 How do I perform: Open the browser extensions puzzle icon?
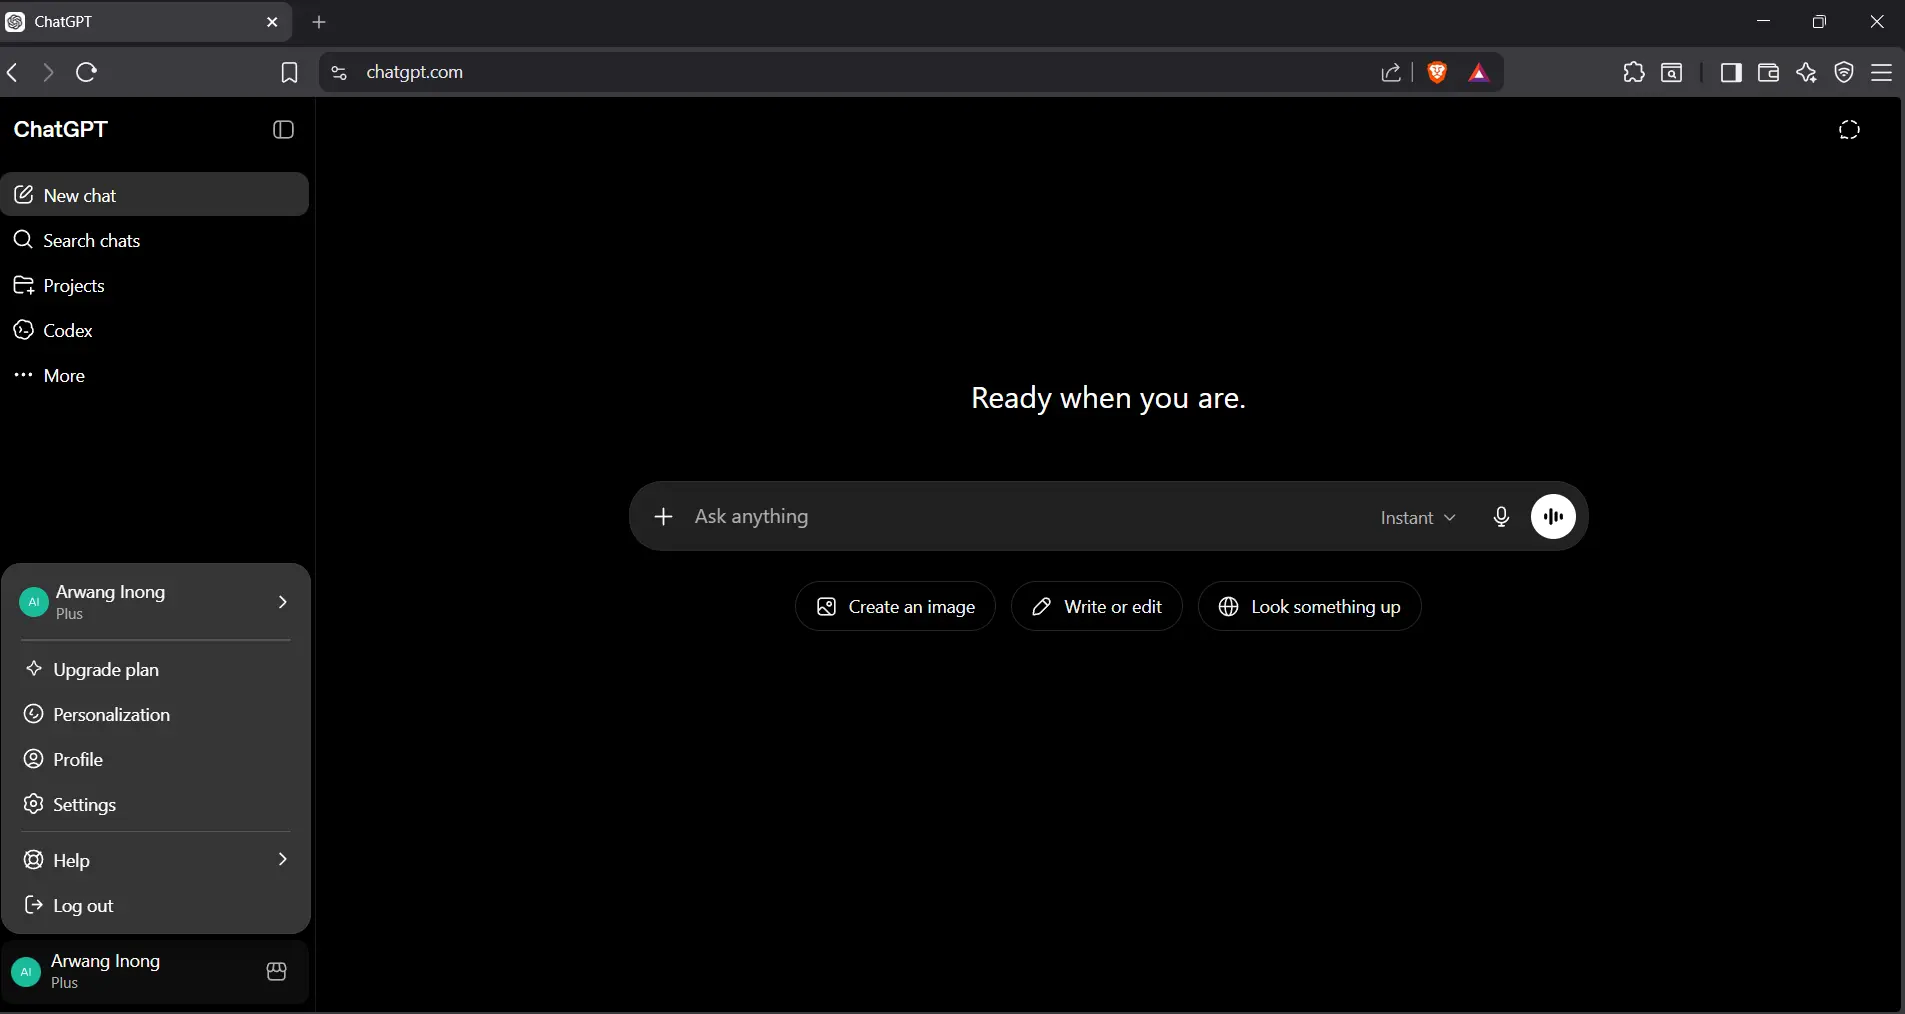click(x=1634, y=72)
